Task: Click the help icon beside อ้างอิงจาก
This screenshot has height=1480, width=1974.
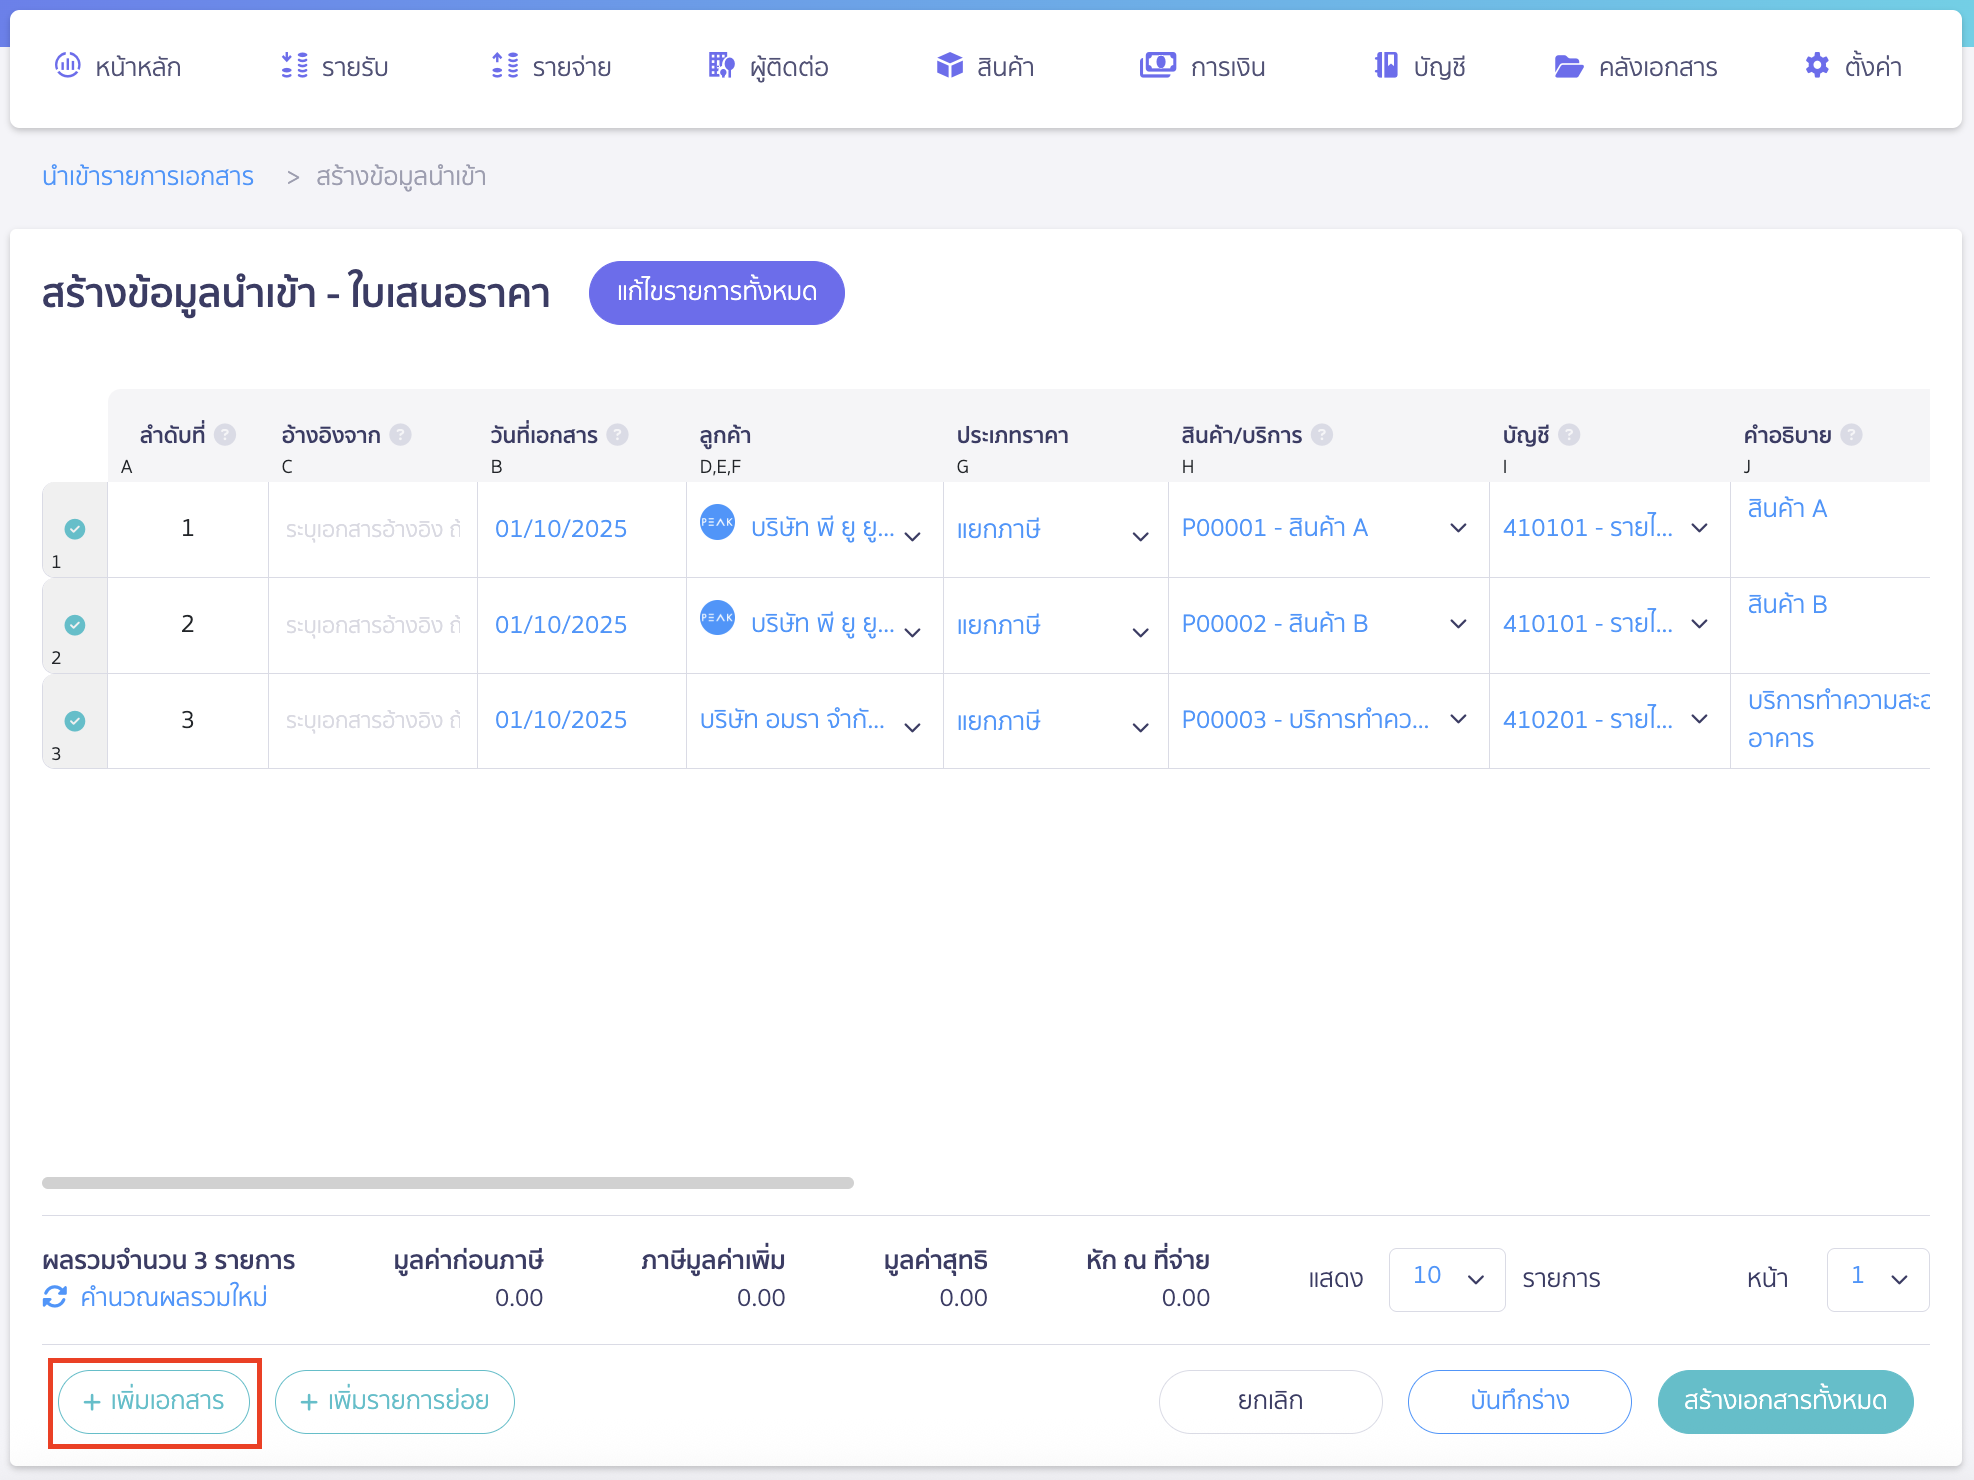Action: point(400,435)
